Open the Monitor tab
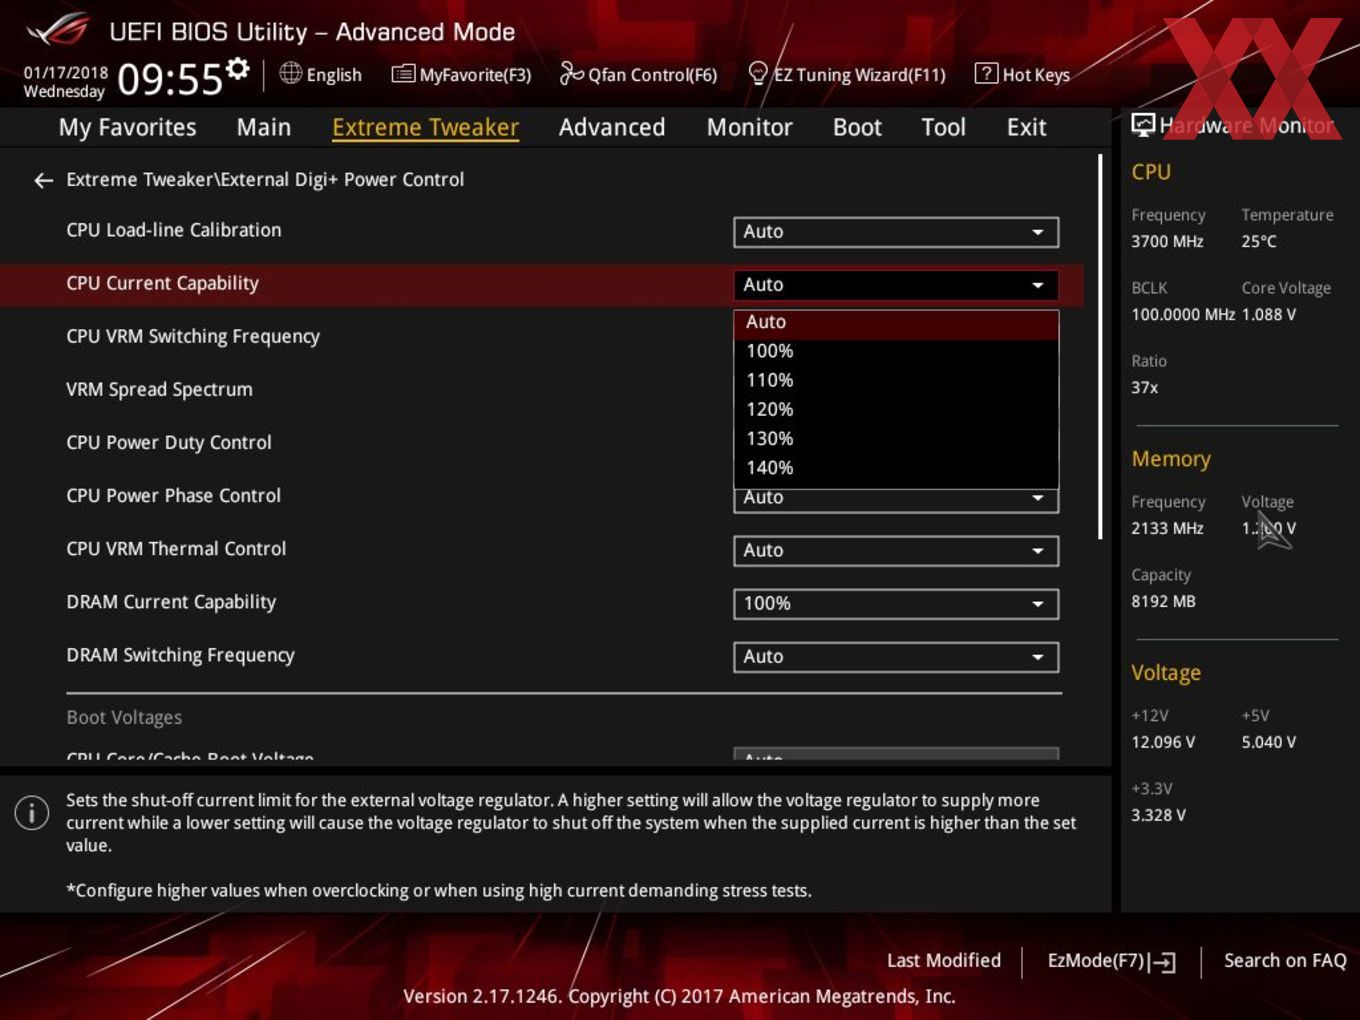 click(749, 127)
